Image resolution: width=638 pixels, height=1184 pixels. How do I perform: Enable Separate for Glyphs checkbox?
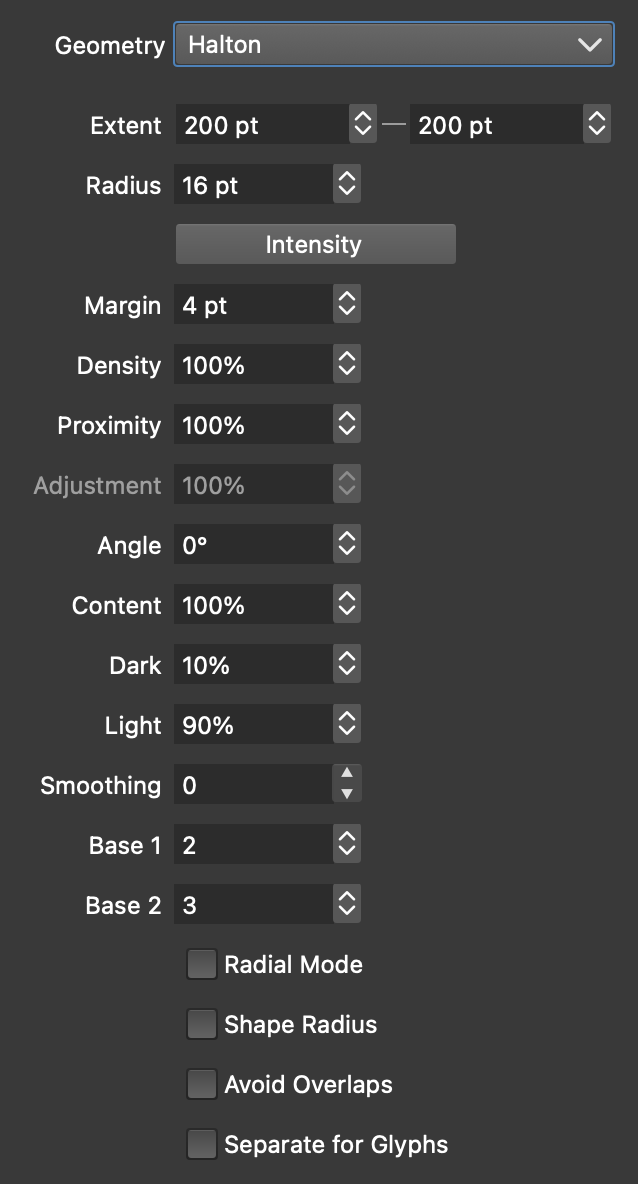coord(202,1145)
